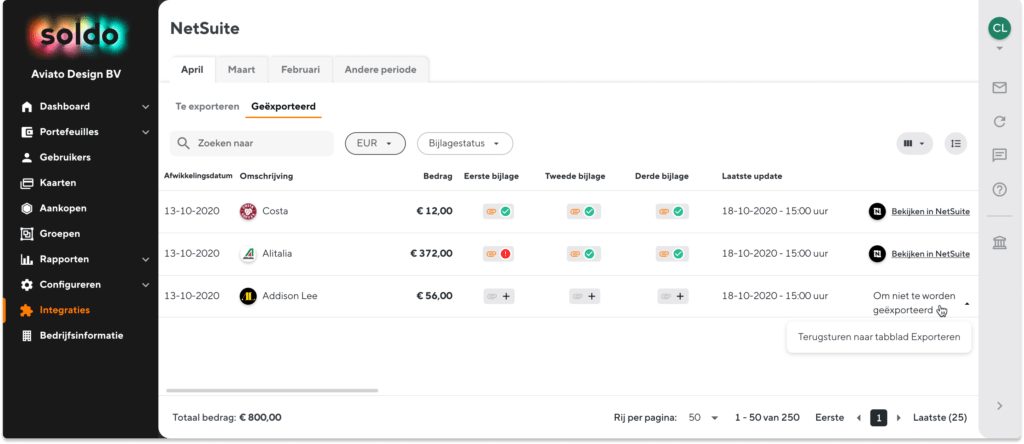Open the Bijlagestatus filter dropdown
This screenshot has width=1024, height=444.
[464, 143]
